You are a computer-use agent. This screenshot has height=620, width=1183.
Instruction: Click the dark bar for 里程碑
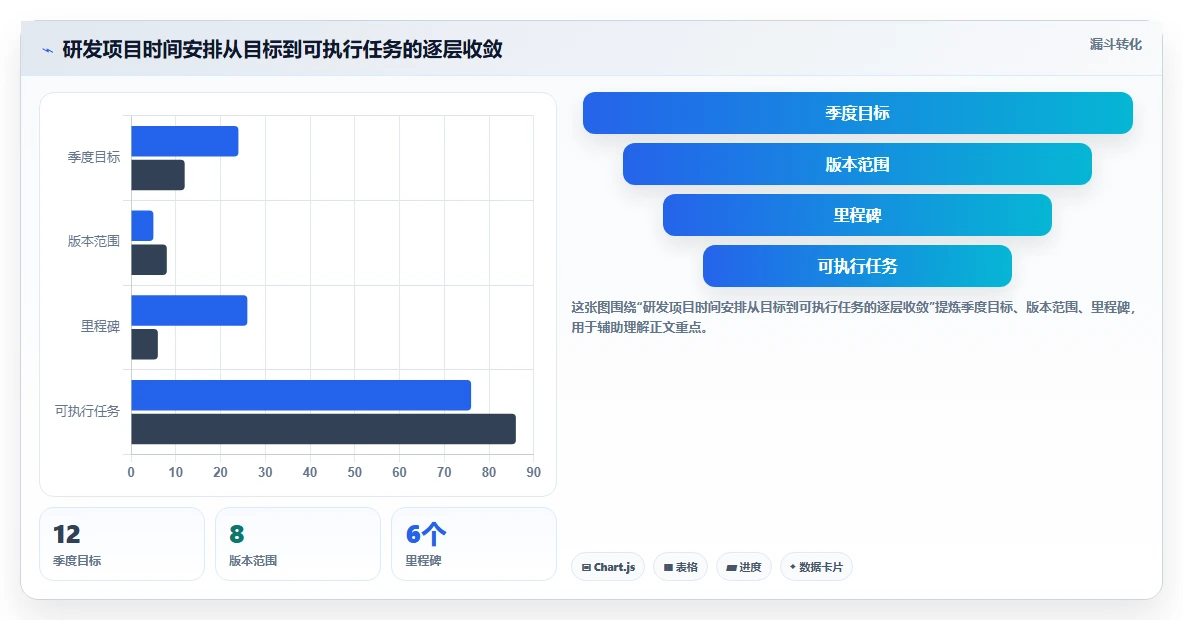pos(145,344)
